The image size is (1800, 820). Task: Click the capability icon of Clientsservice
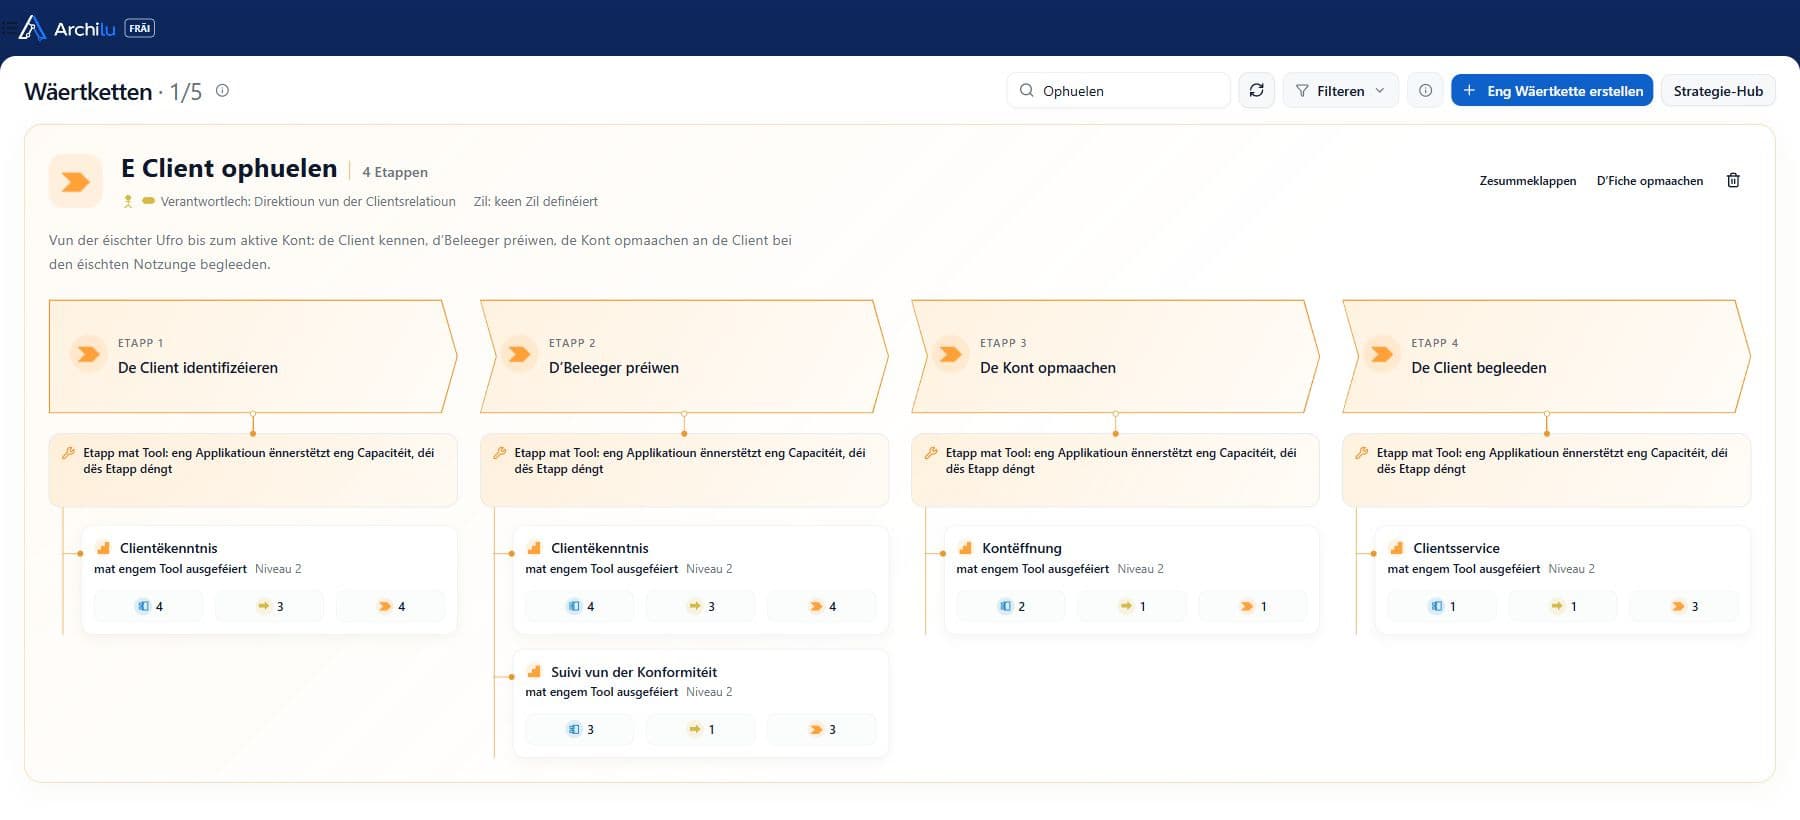click(1396, 548)
